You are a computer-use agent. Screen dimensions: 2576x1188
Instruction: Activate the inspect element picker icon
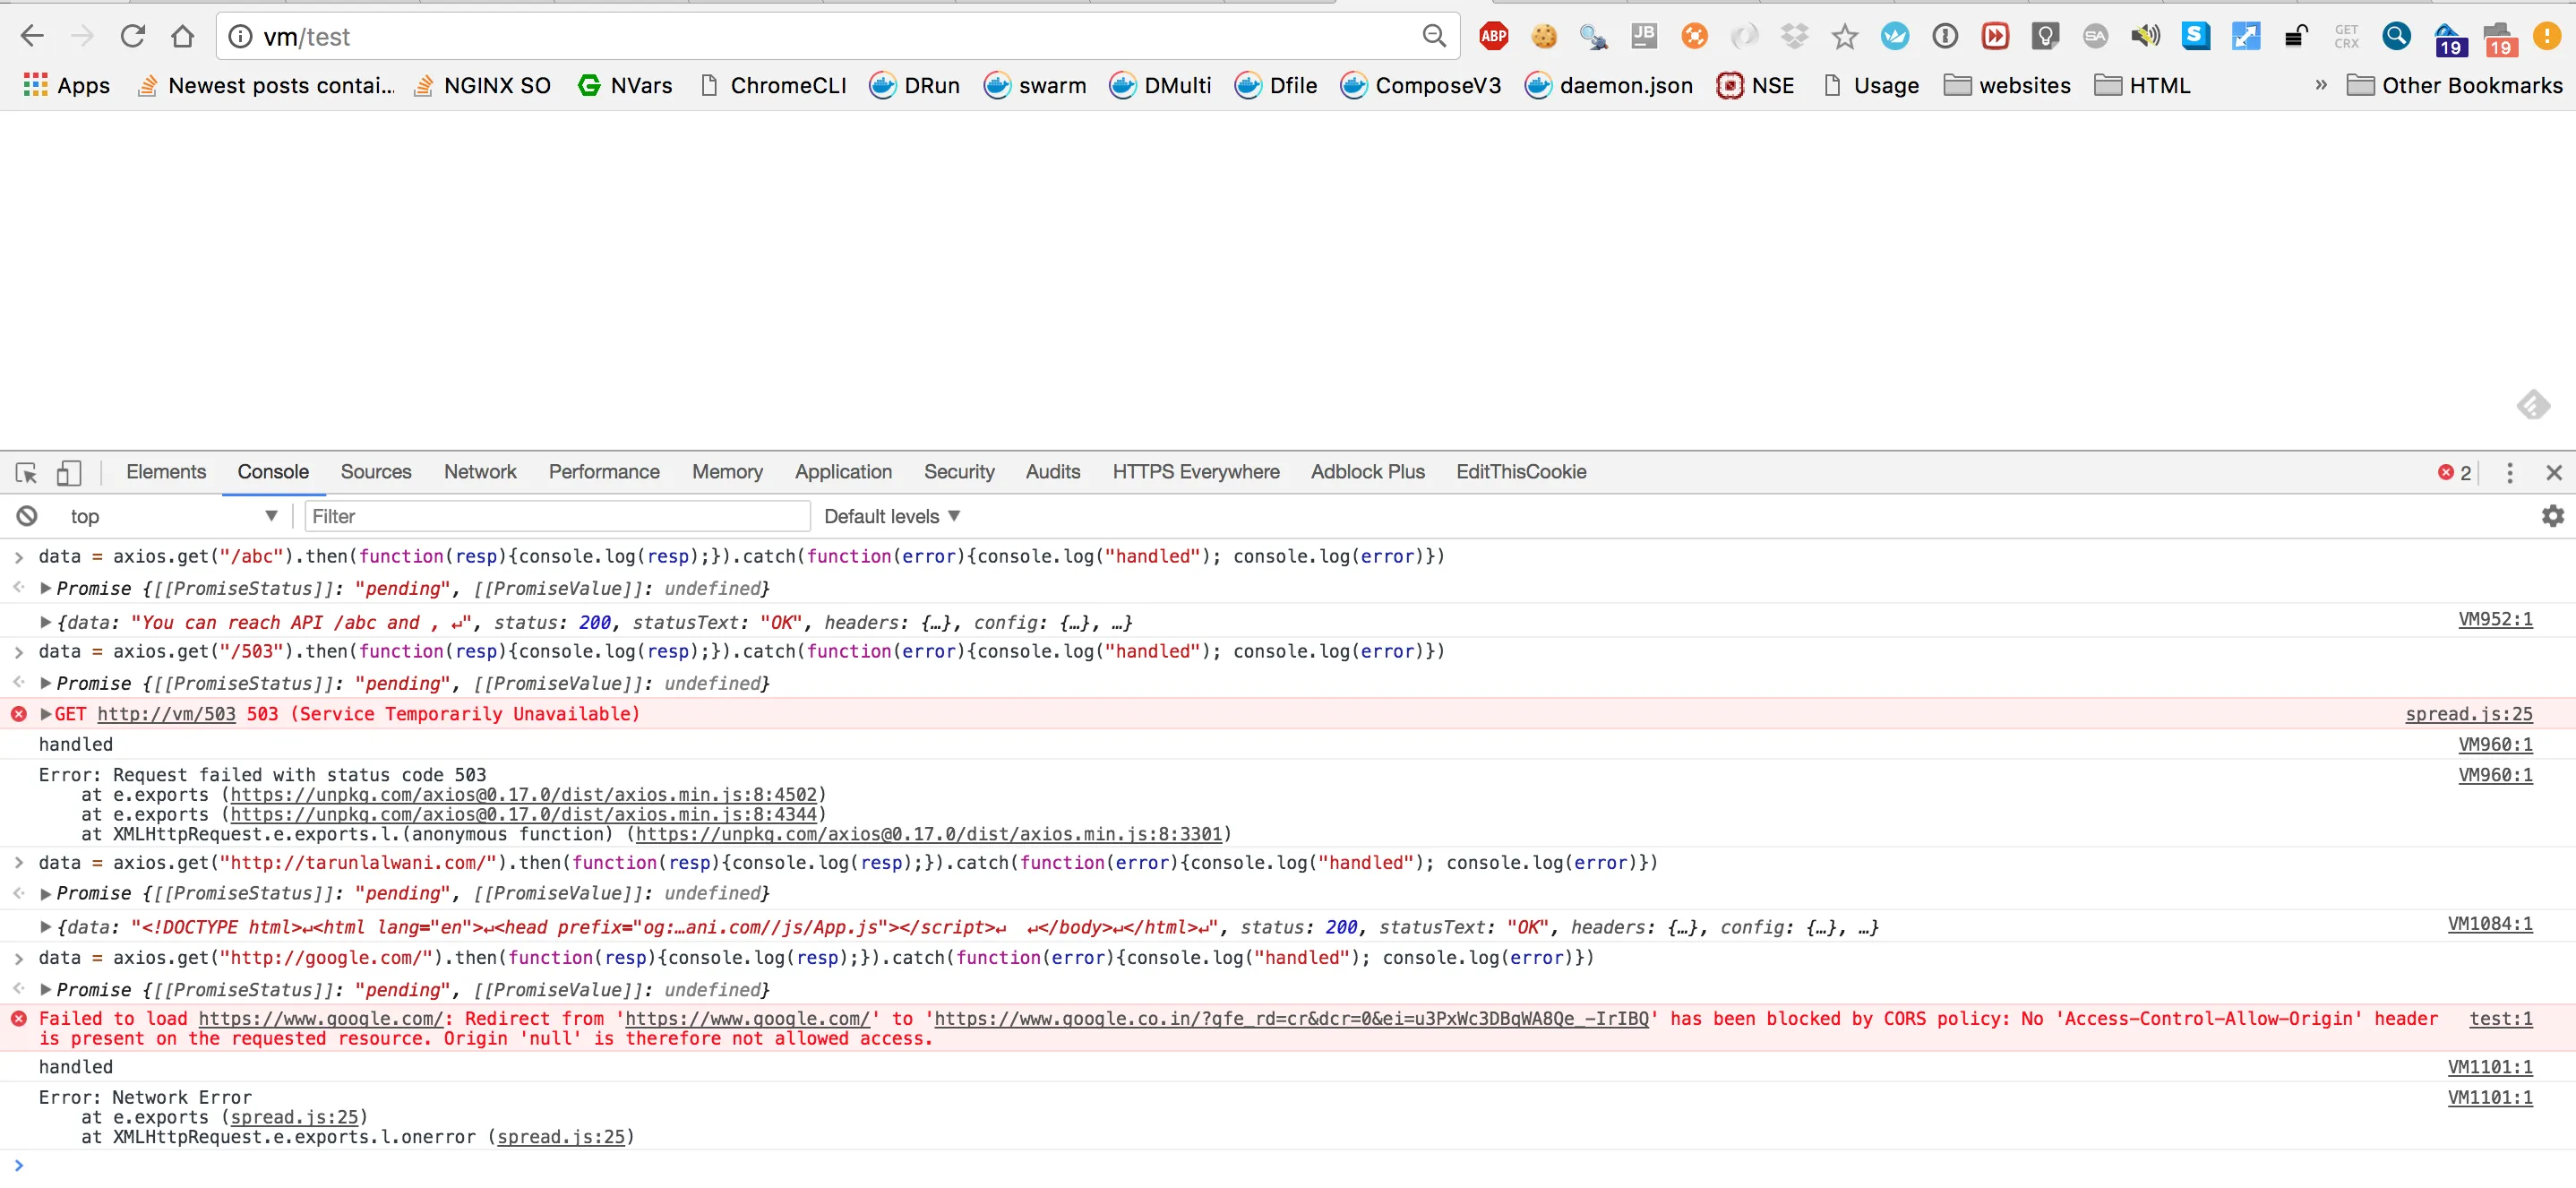click(x=27, y=472)
